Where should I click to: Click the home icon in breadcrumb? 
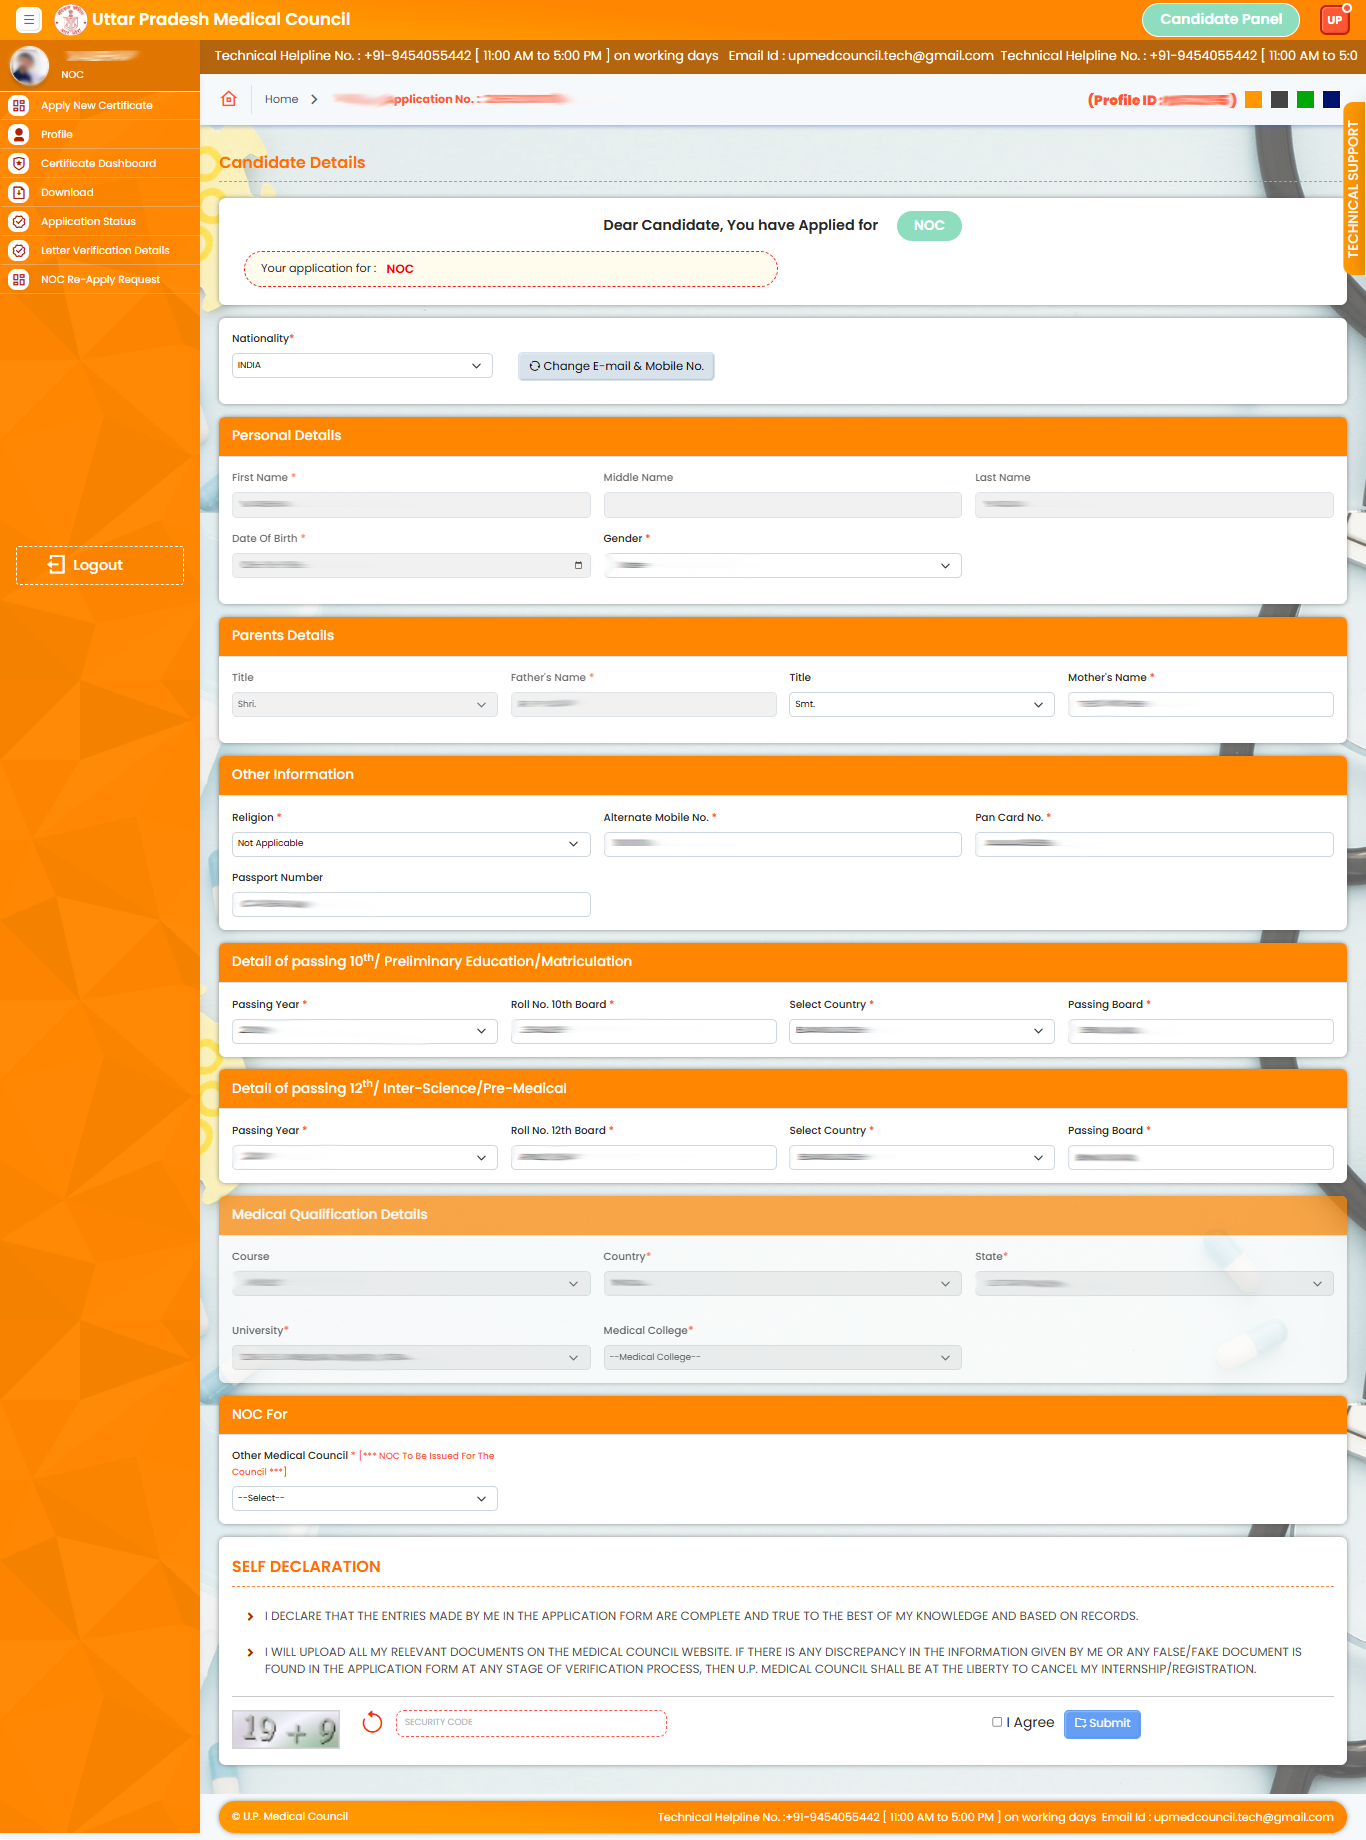(x=229, y=99)
